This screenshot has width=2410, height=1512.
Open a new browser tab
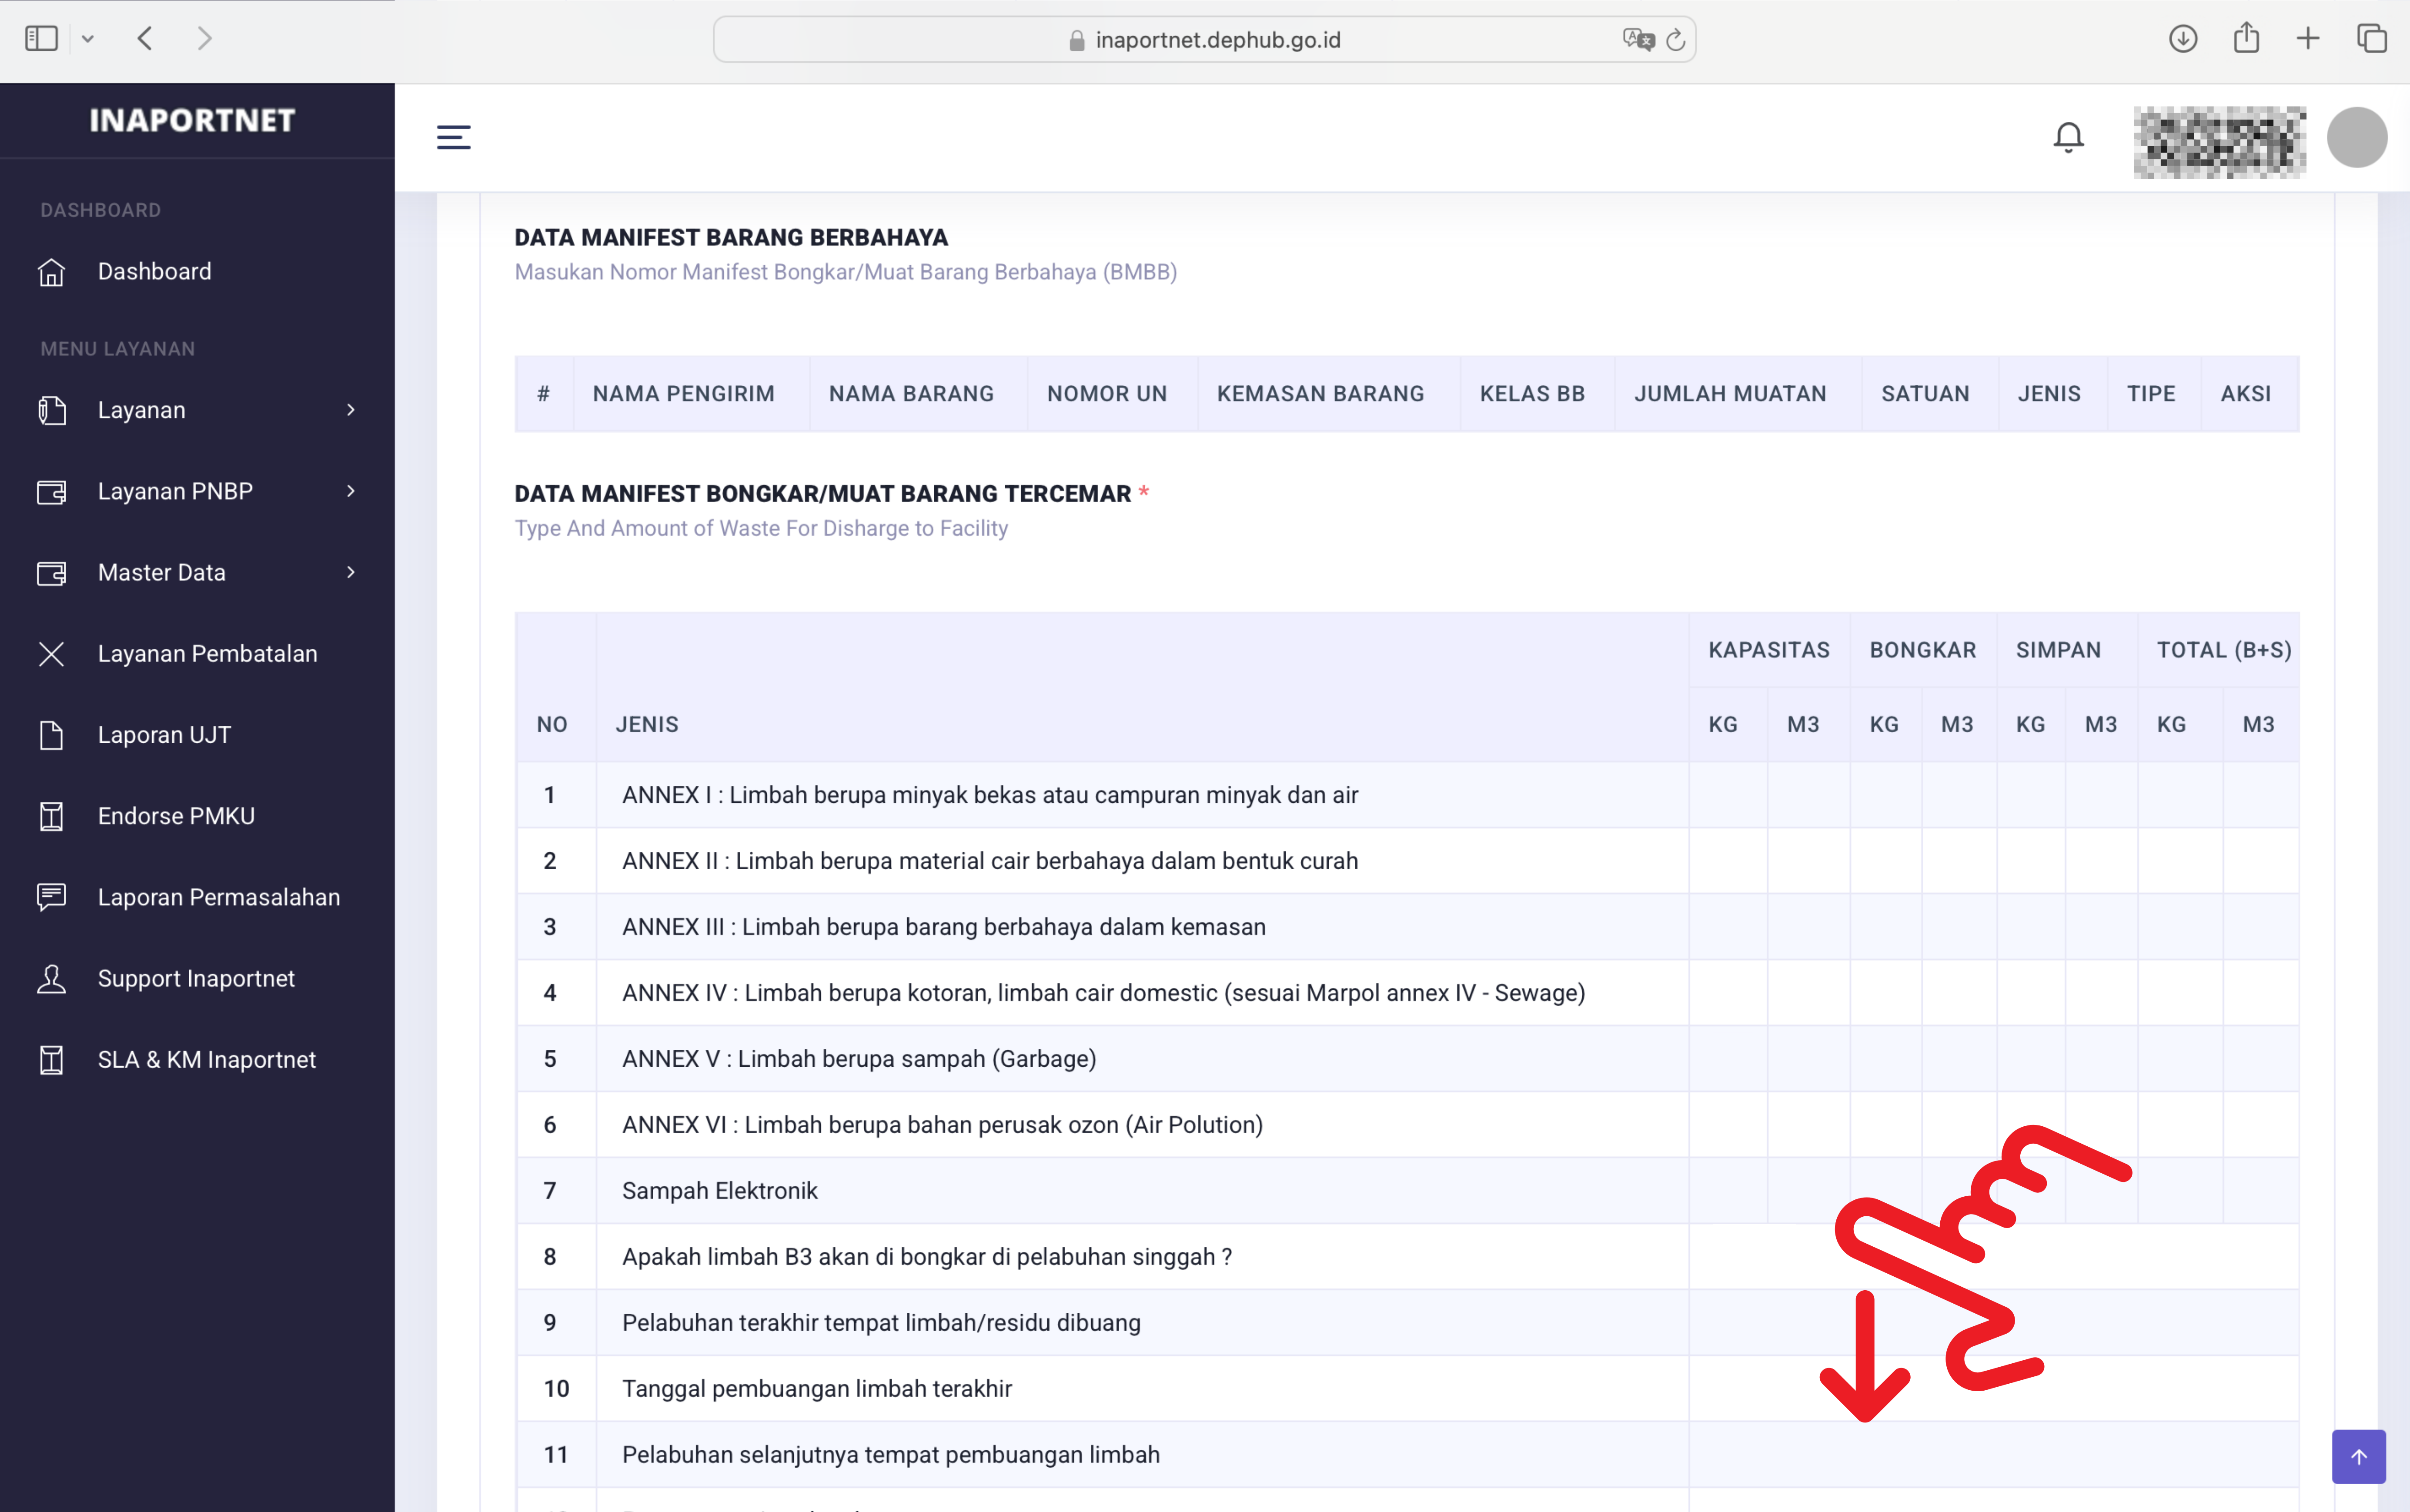pos(2308,39)
